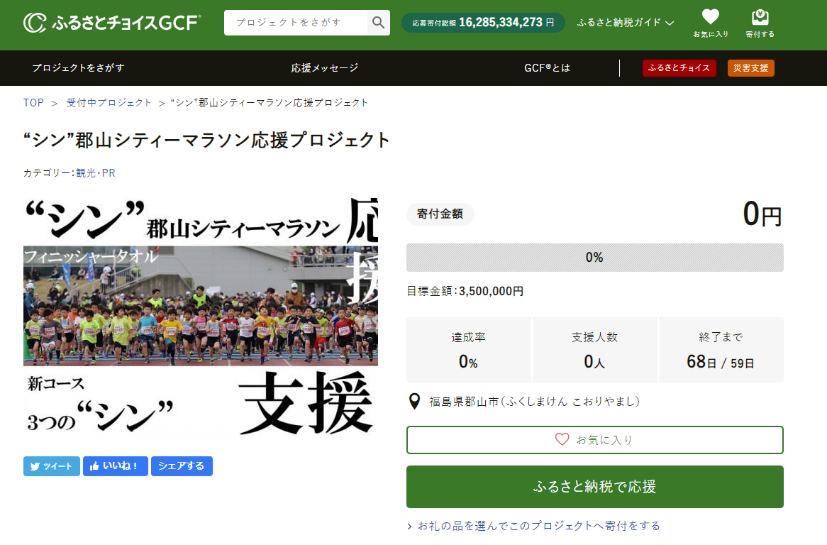Open 応援メッセージ menu item
This screenshot has height=545, width=827.
point(324,68)
